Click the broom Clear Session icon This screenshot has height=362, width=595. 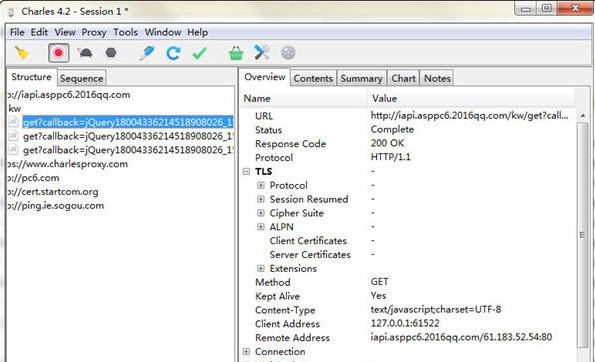tap(22, 53)
